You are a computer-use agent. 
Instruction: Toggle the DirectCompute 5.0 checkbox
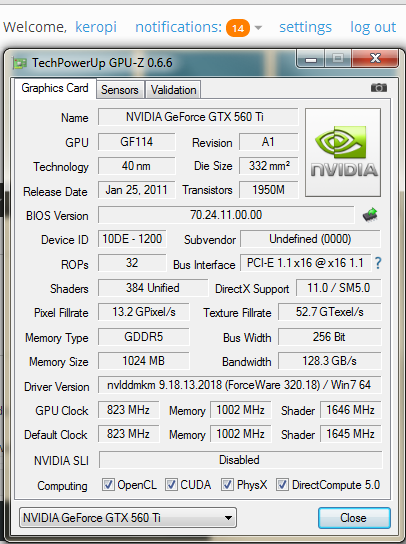(x=282, y=484)
